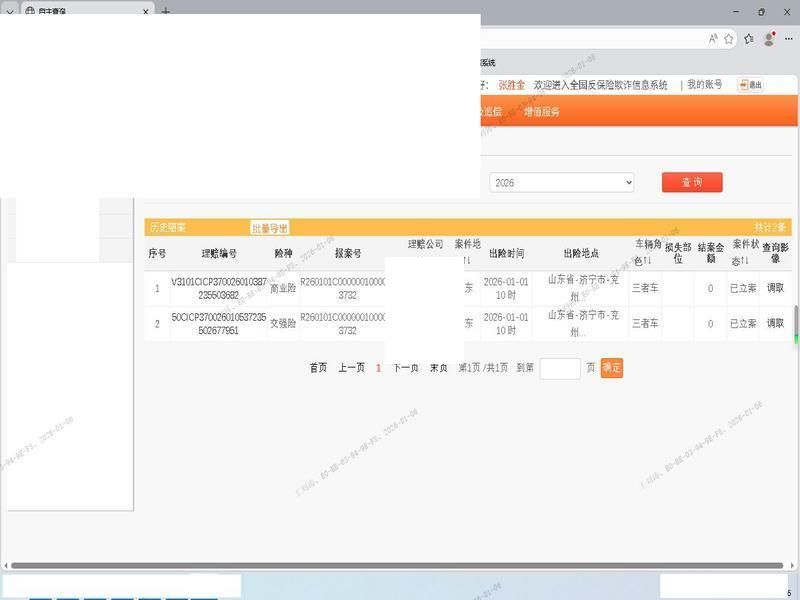Open 我的账号 account link
The image size is (800, 600).
click(704, 85)
